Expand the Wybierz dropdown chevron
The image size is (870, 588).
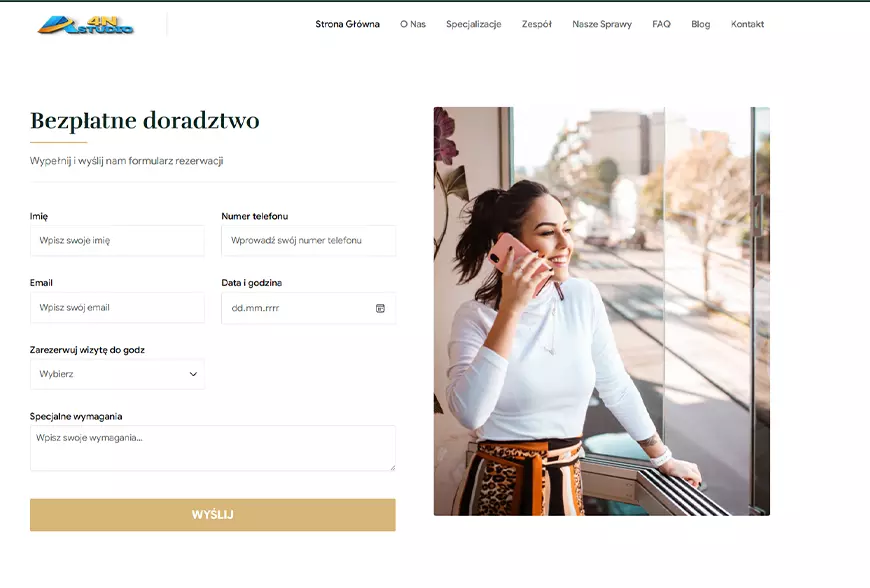tap(193, 374)
